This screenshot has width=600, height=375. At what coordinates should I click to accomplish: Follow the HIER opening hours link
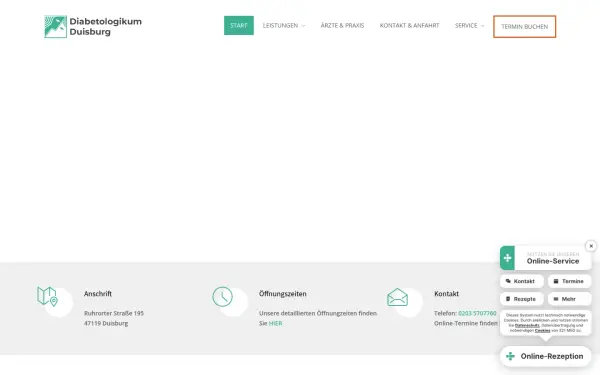tap(276, 323)
